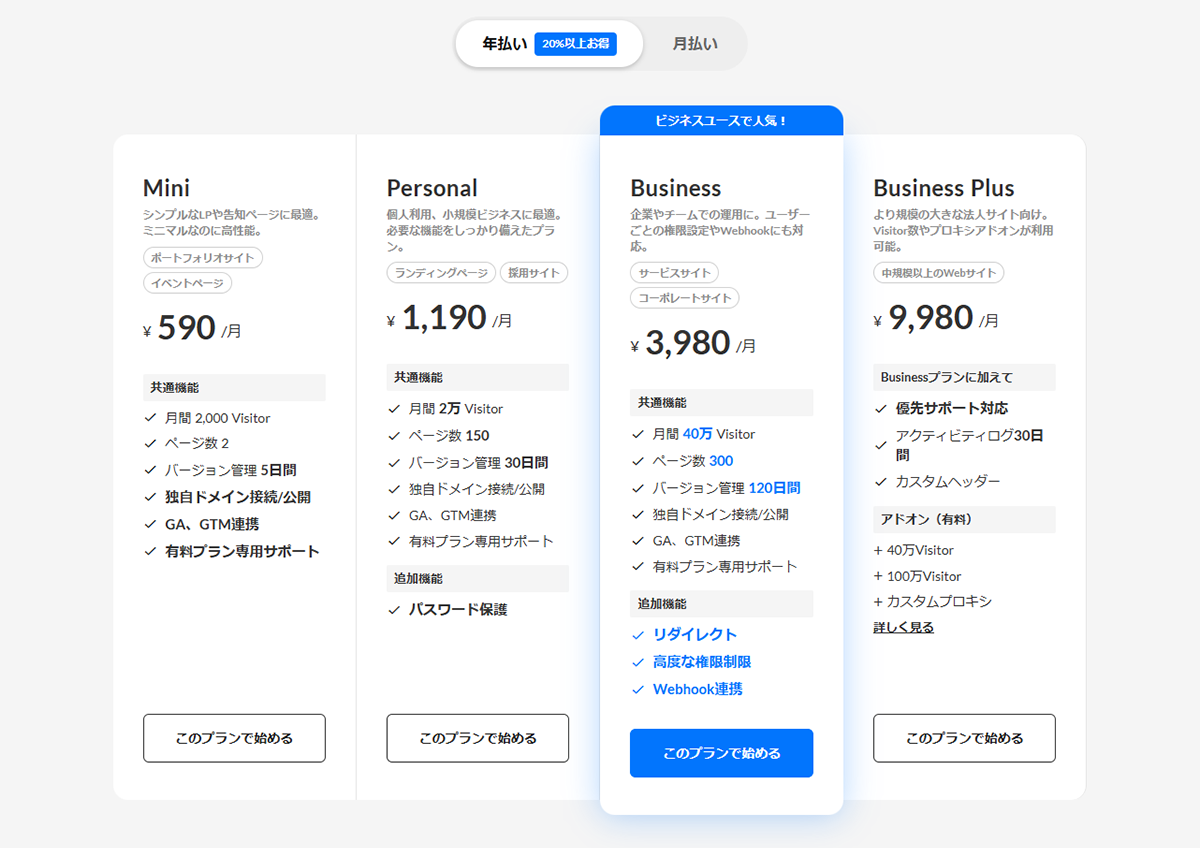1200x848 pixels.
Task: Toggle the Business plan's このプランで始める button
Action: click(721, 753)
